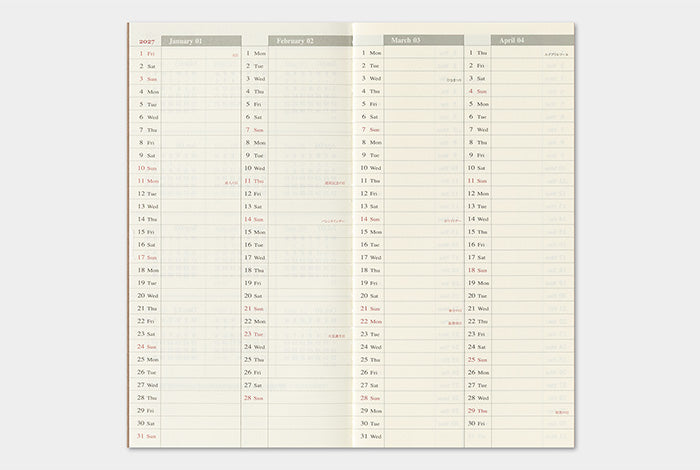Click '28 Sun' in the February column
The width and height of the screenshot is (700, 470).
click(x=254, y=398)
